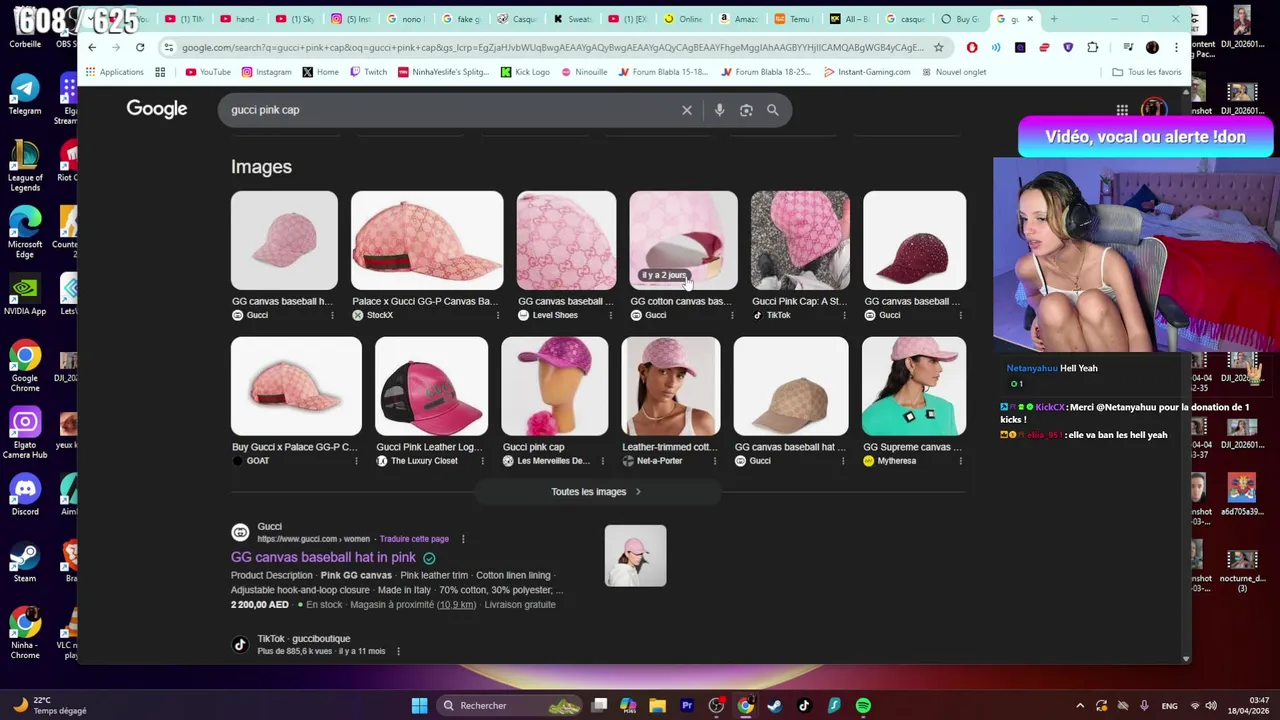Open the Instagram bookmark
The height and width of the screenshot is (720, 1280).
[266, 72]
